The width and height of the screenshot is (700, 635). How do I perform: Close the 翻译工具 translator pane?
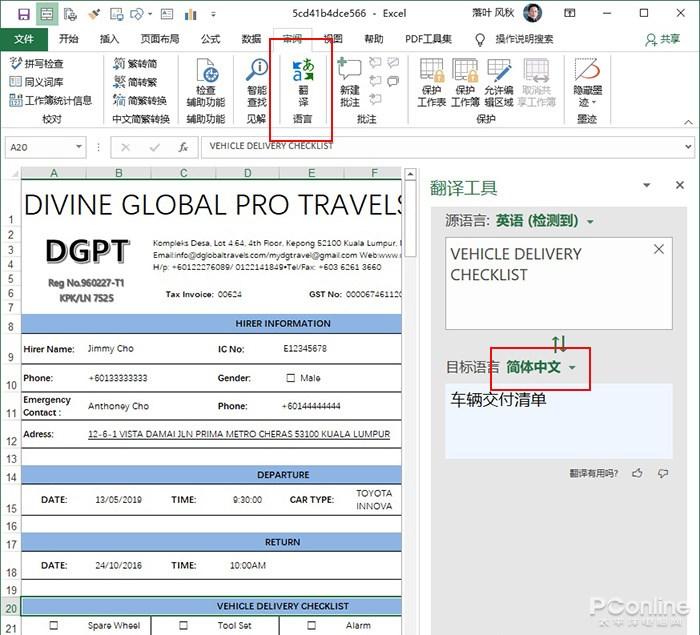point(679,185)
